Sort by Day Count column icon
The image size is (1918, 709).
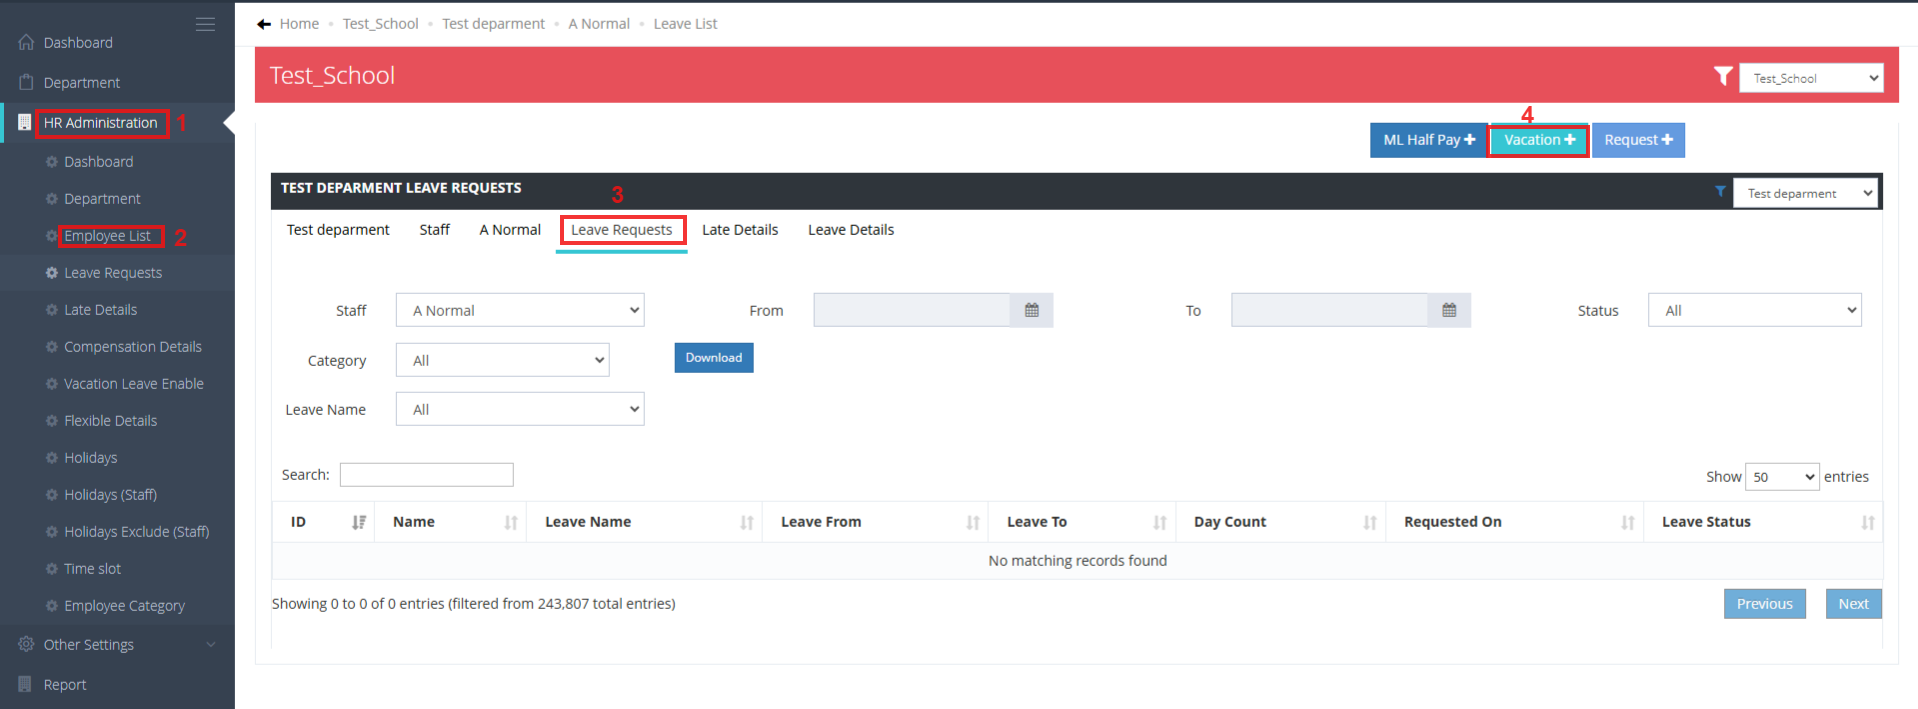click(x=1369, y=522)
